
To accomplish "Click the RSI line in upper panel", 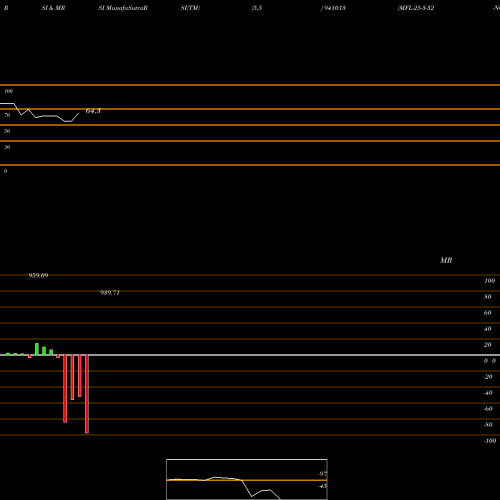I will 39,113.
